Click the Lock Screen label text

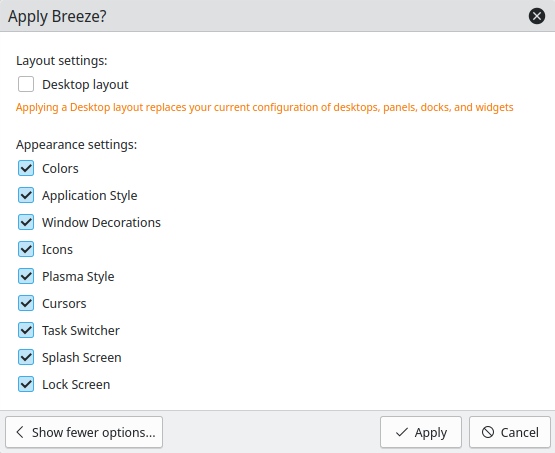pyautogui.click(x=76, y=384)
